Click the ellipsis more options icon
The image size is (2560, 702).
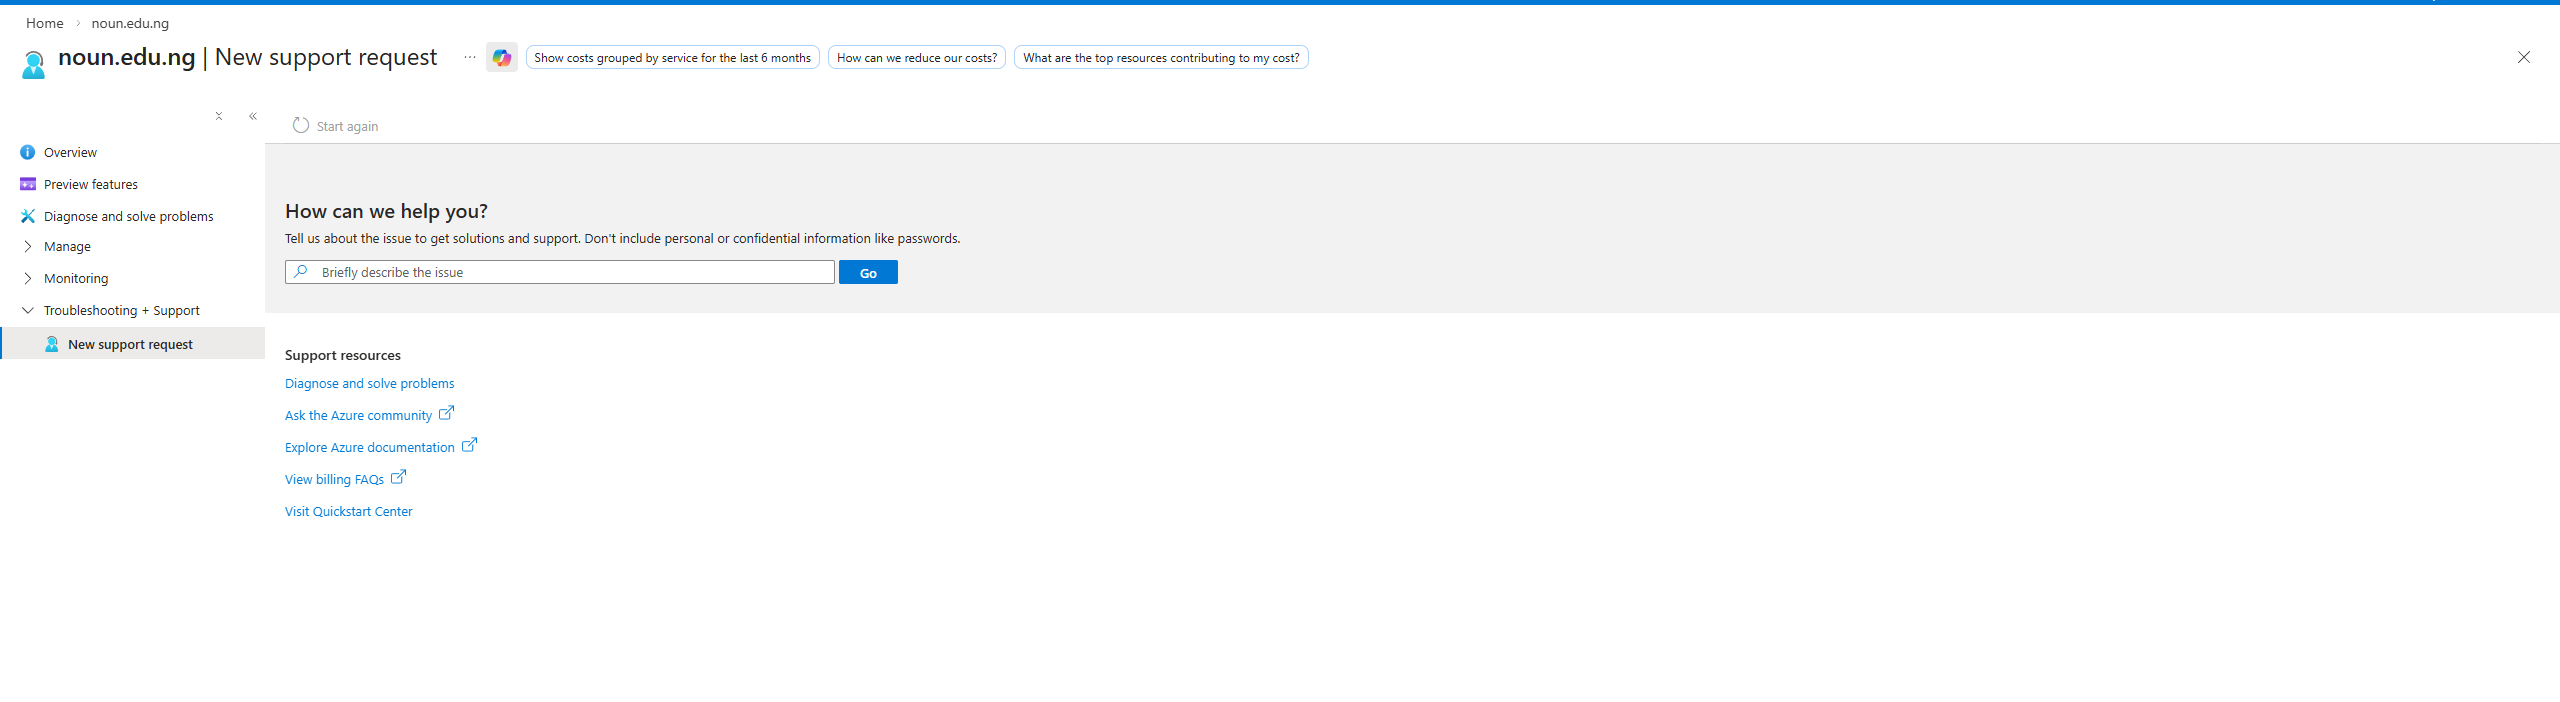470,57
